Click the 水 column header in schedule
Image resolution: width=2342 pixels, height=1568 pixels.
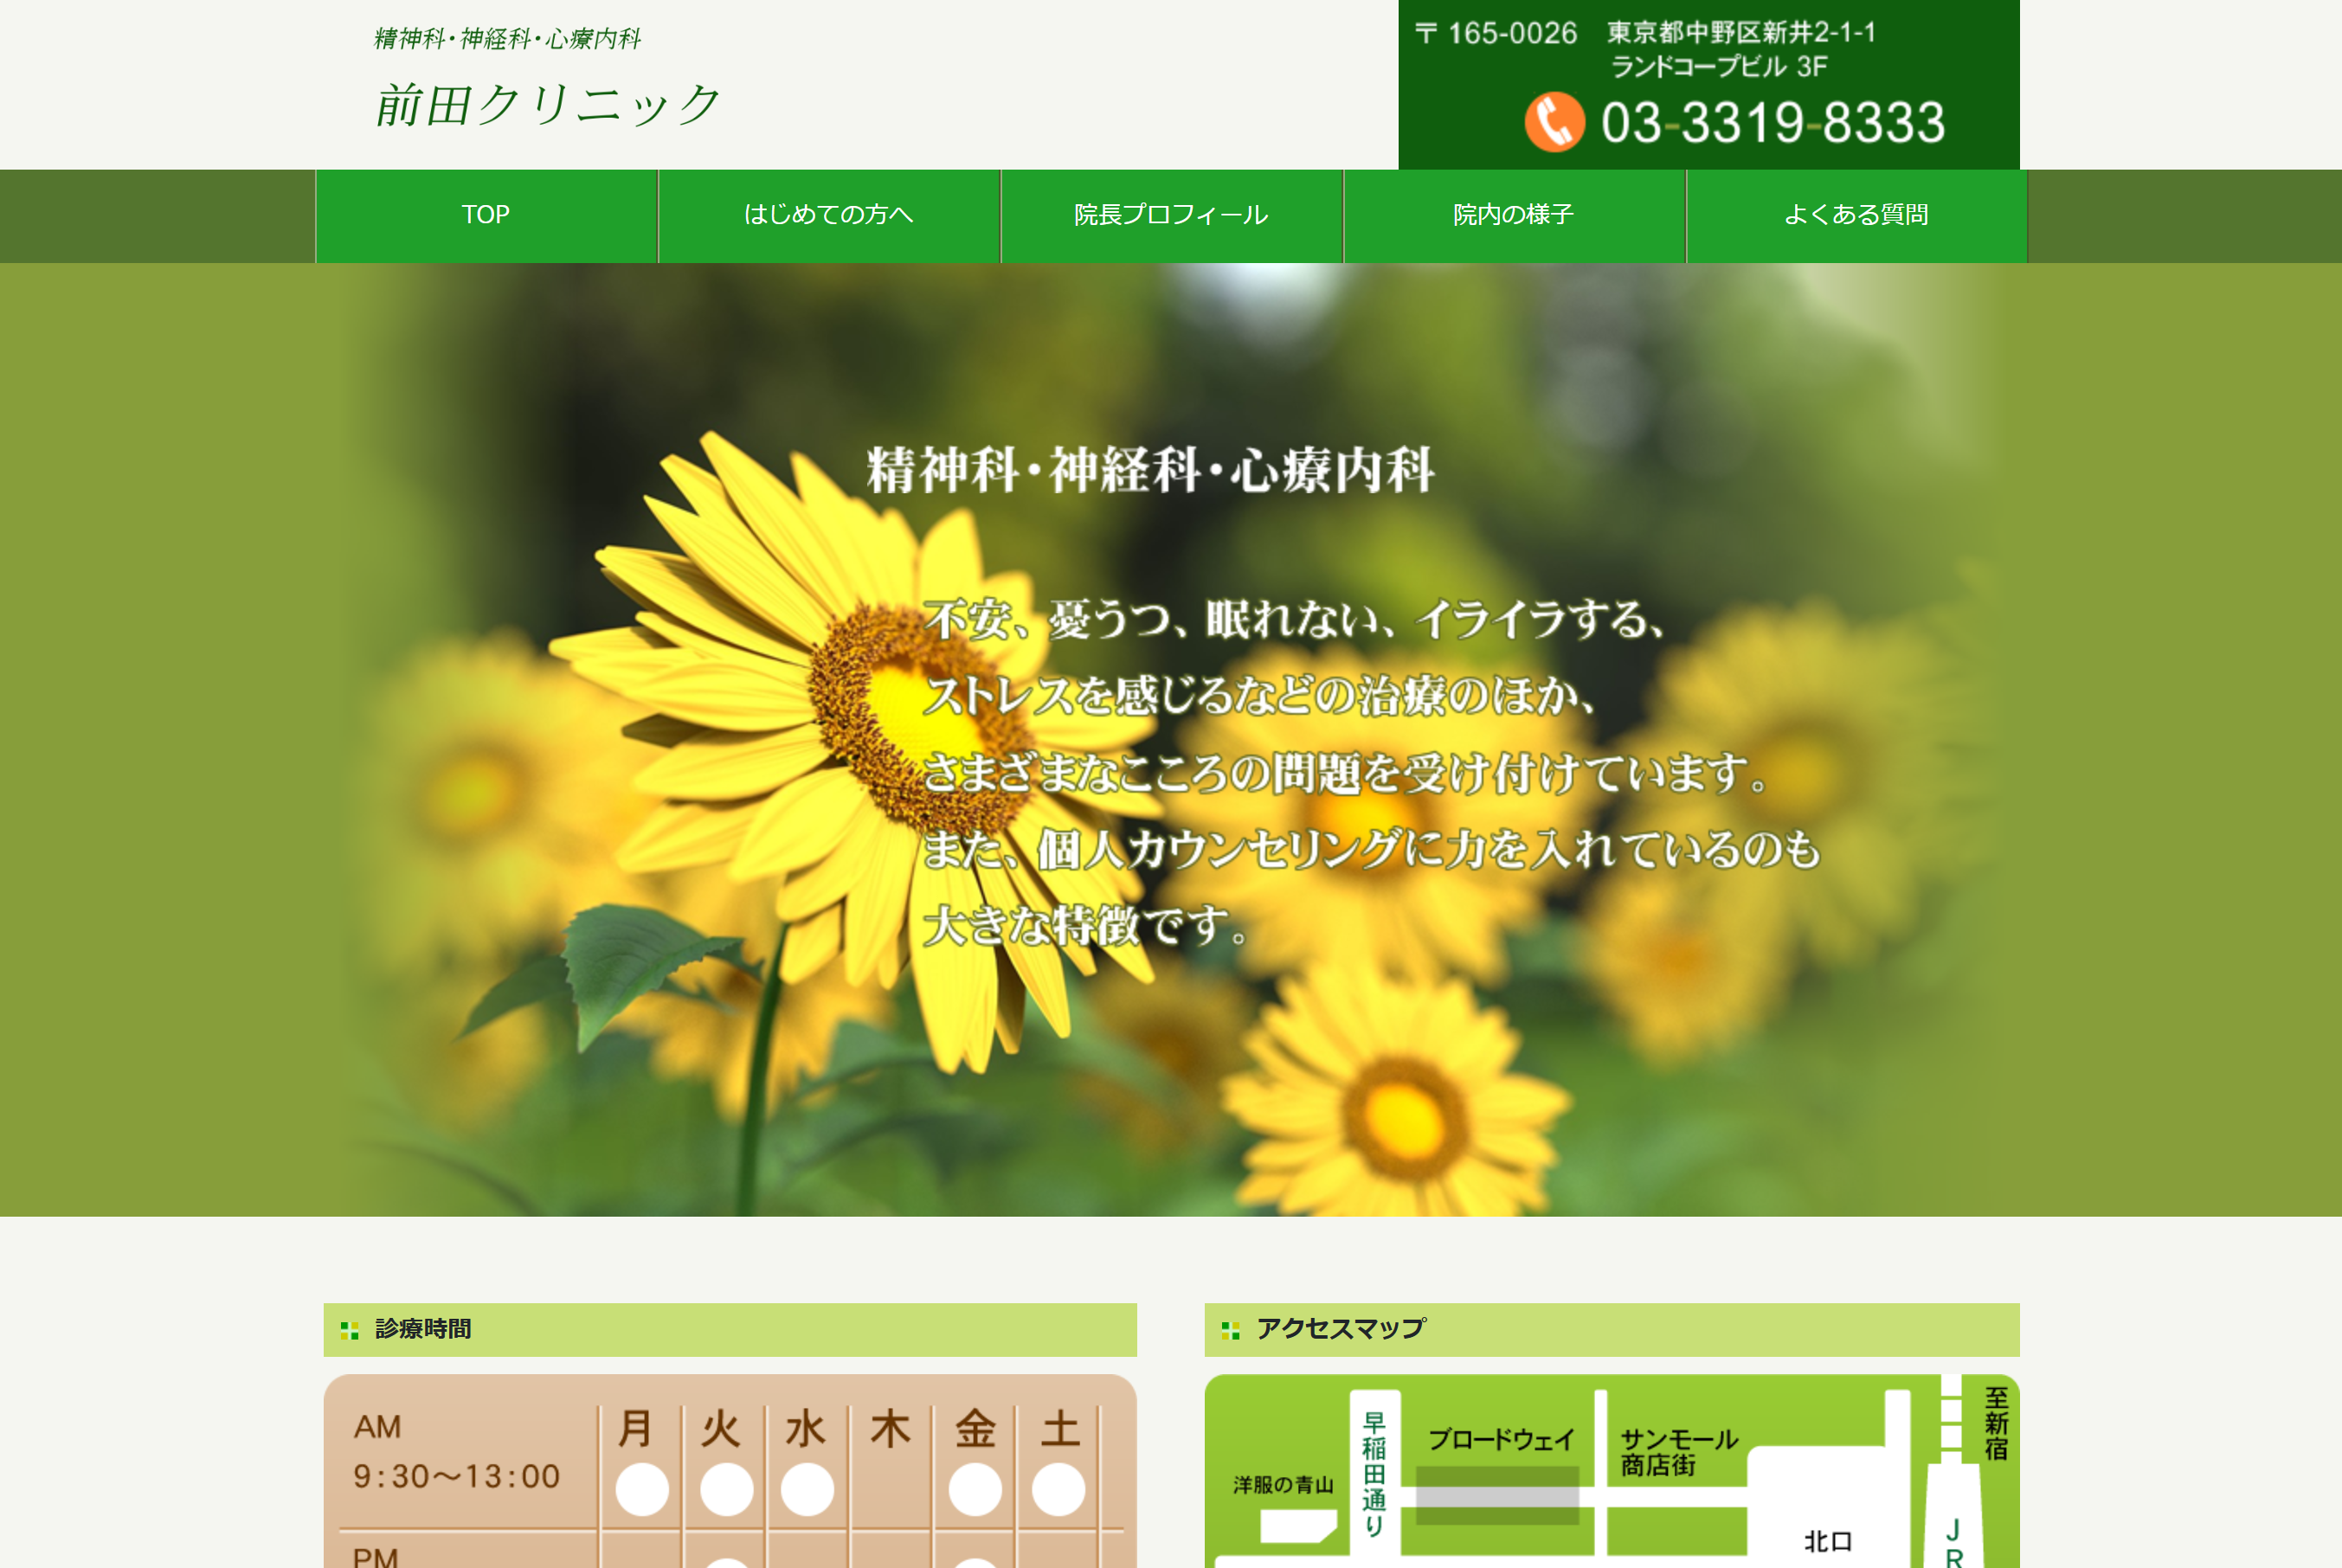click(806, 1429)
